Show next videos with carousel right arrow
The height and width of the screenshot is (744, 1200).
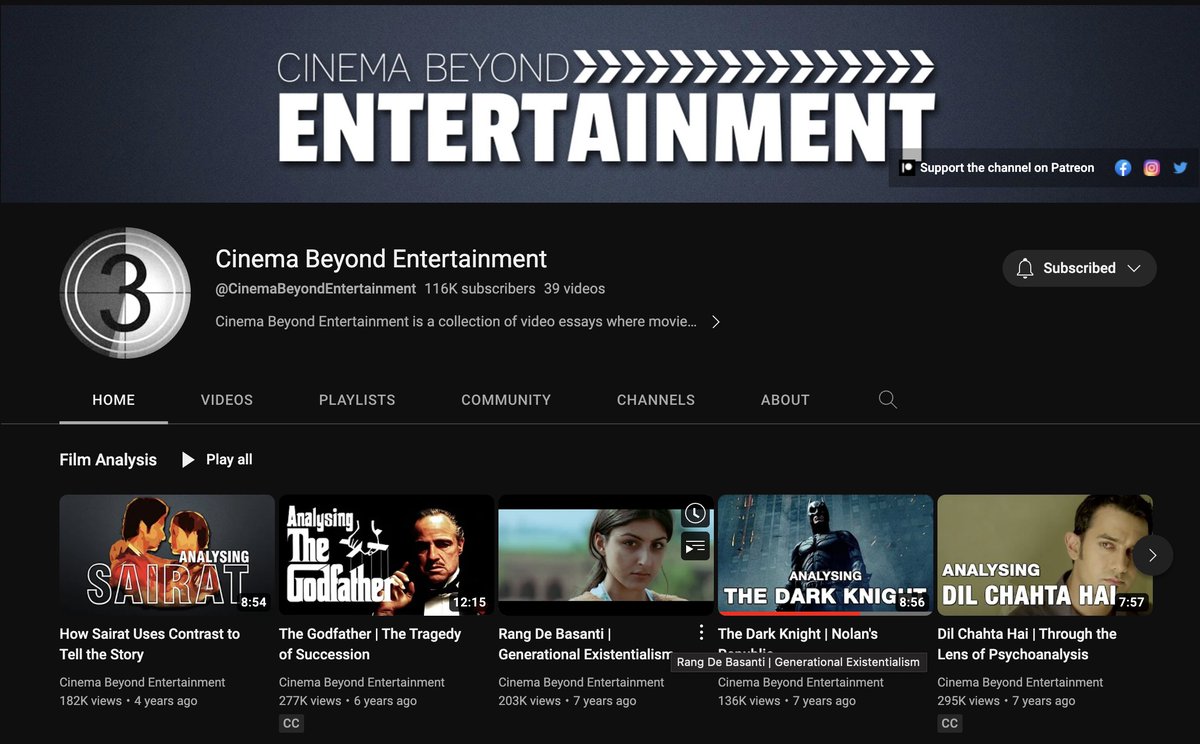click(x=1153, y=555)
